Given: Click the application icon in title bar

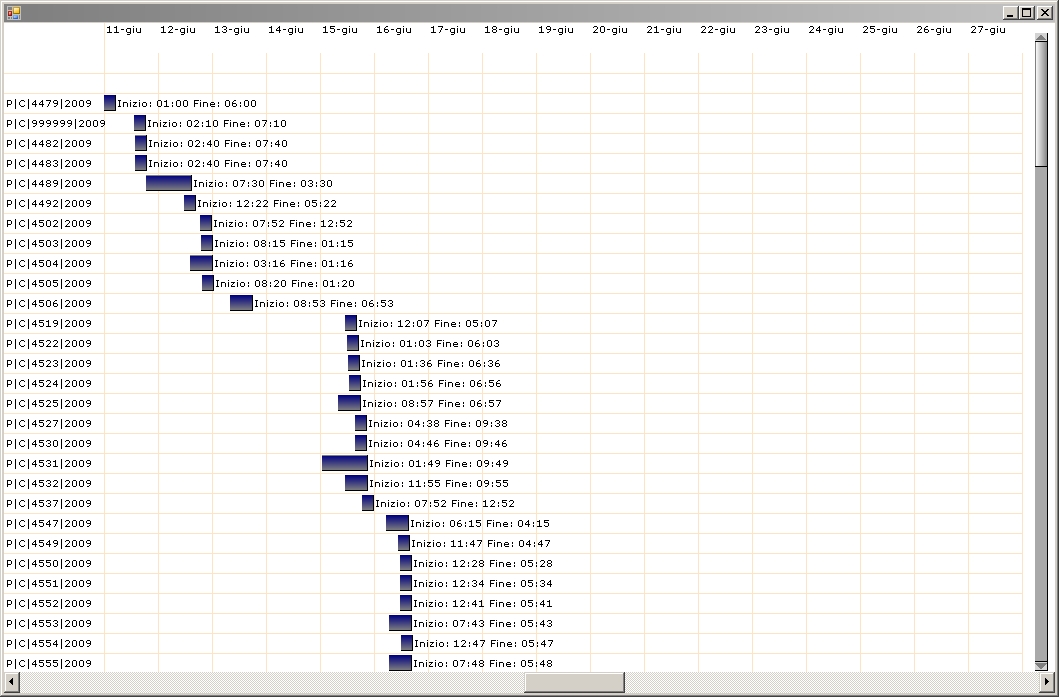Looking at the screenshot, I should [x=13, y=12].
